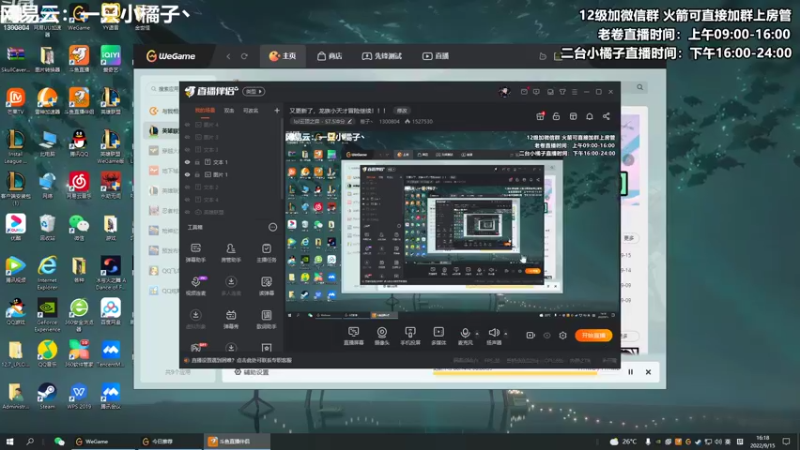Add the 手机投屏 phone cast source
Screen dimensions: 800x450
coord(410,336)
